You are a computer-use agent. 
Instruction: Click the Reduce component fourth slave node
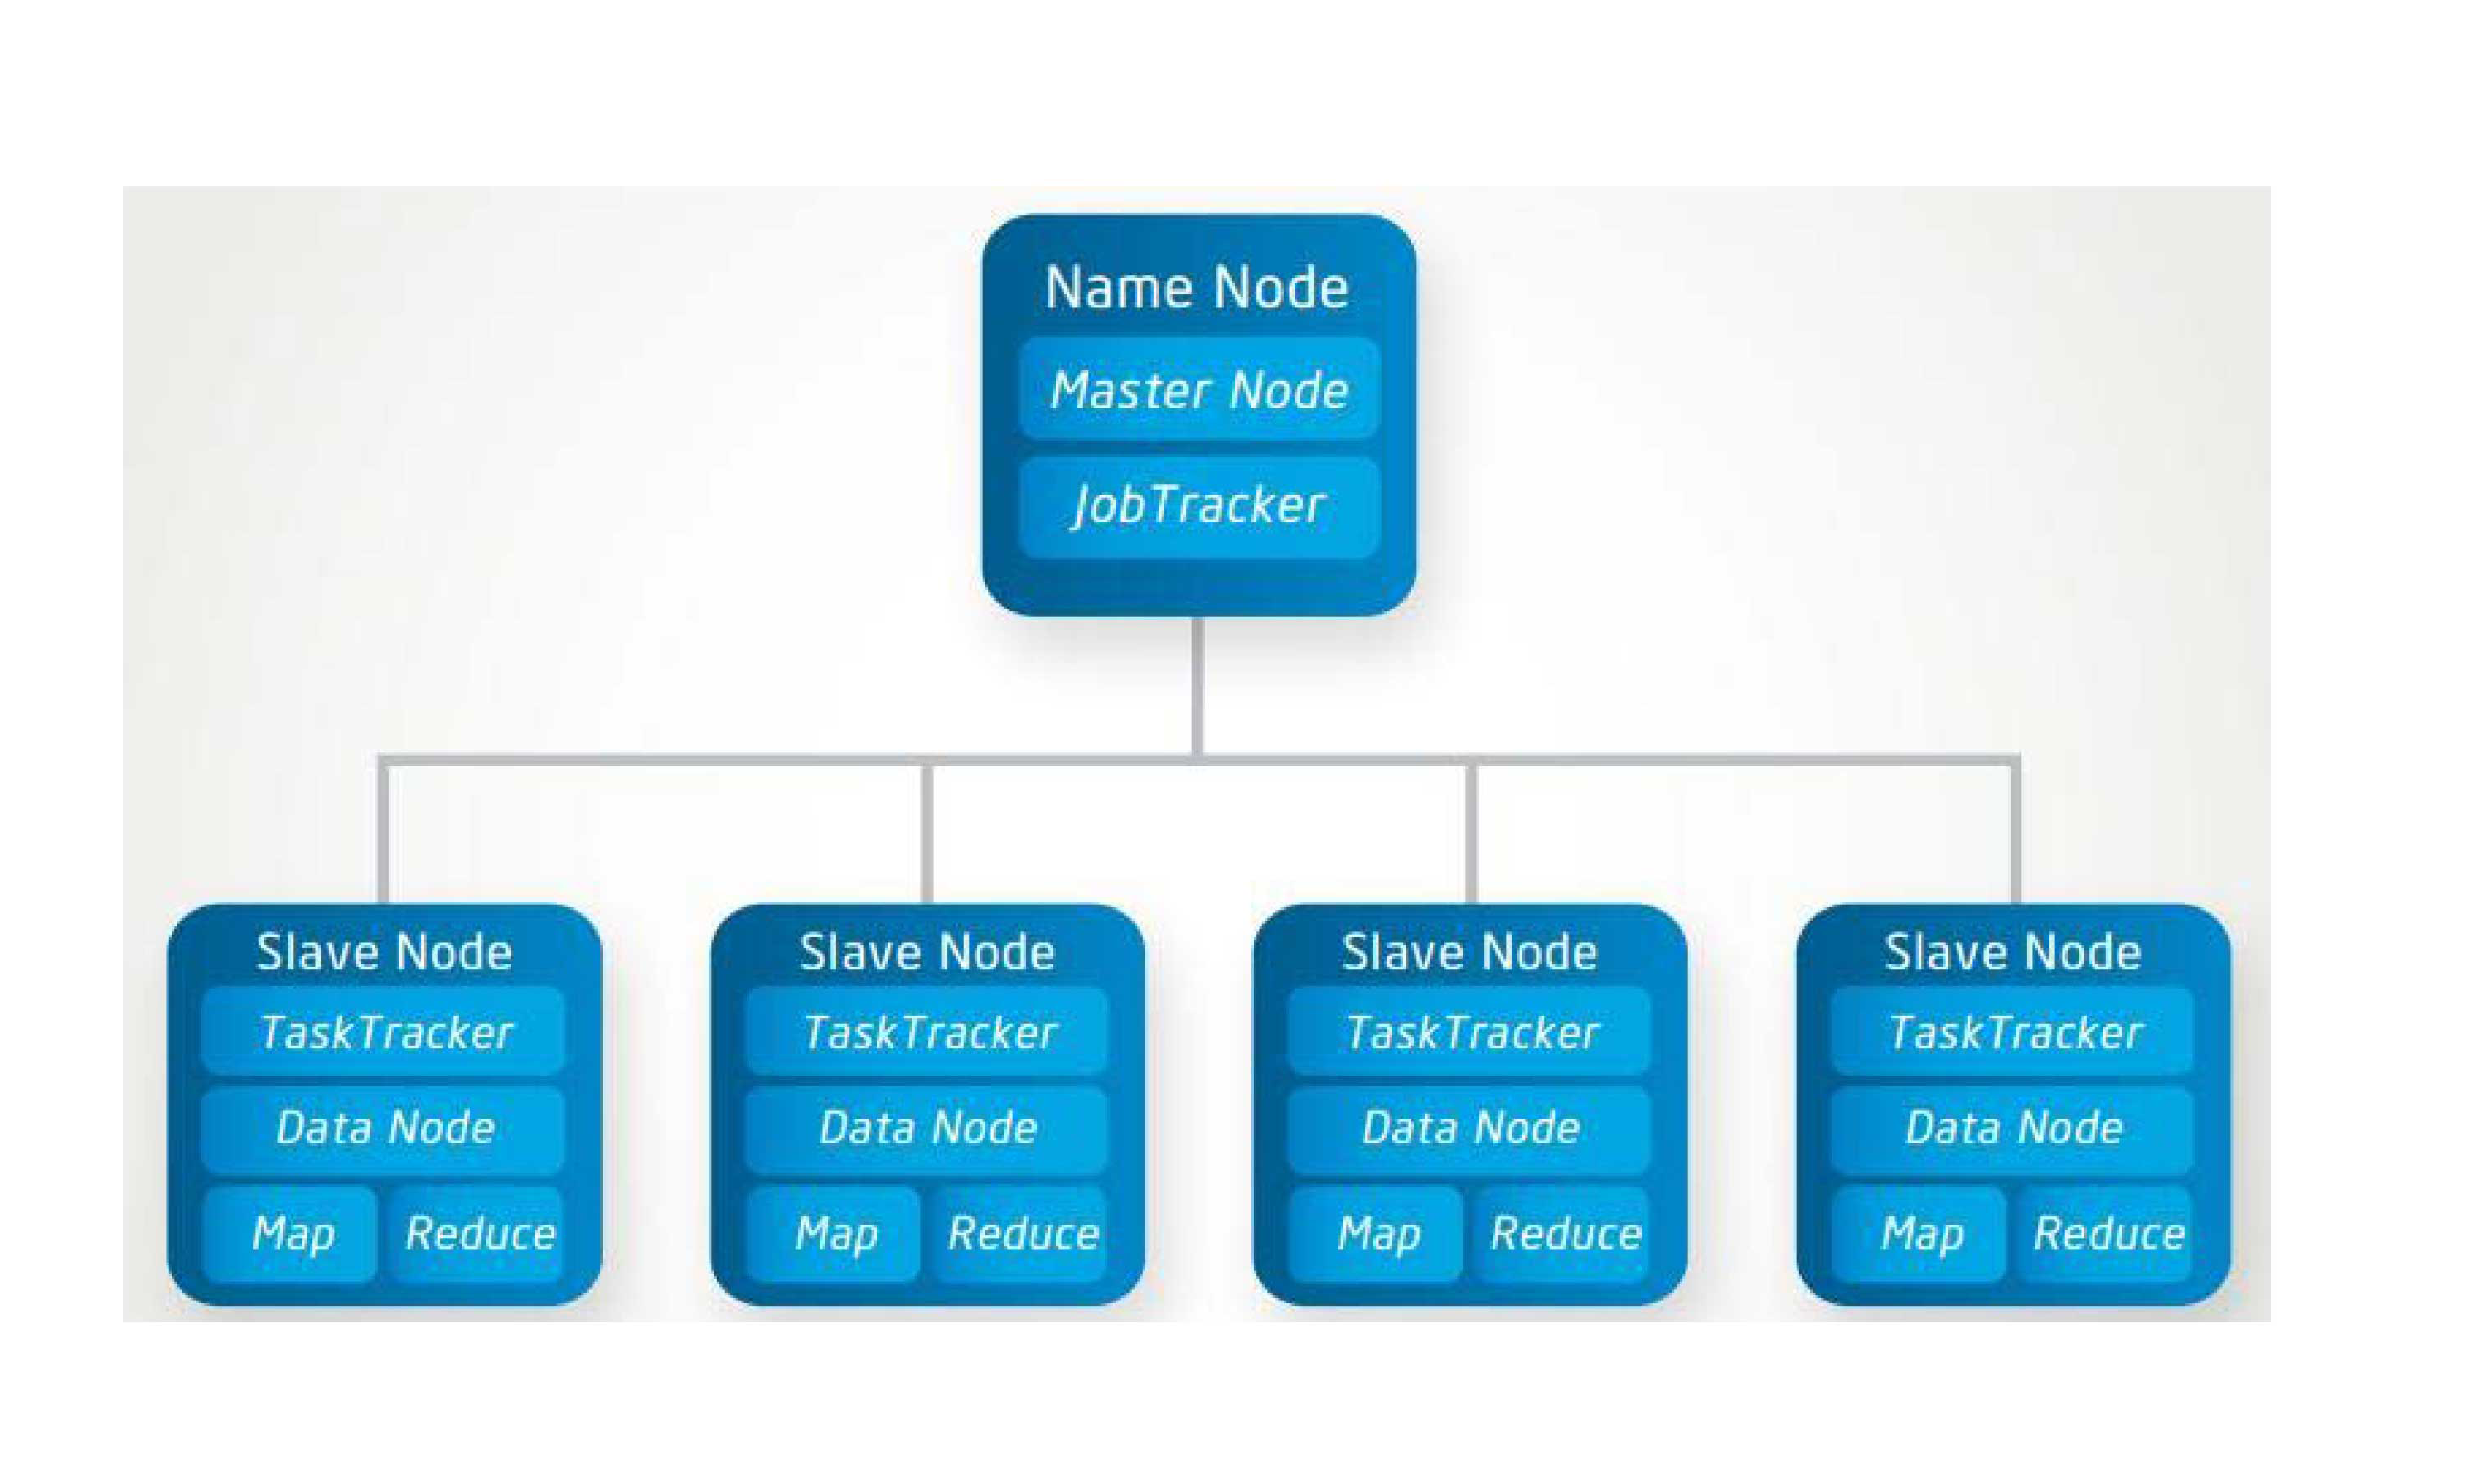[2147, 1258]
